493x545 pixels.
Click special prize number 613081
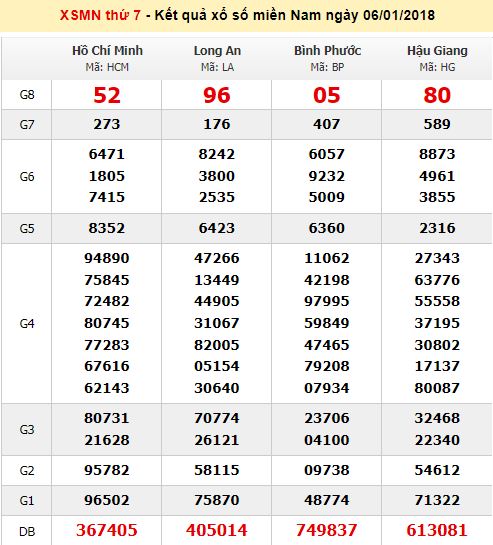pyautogui.click(x=437, y=530)
